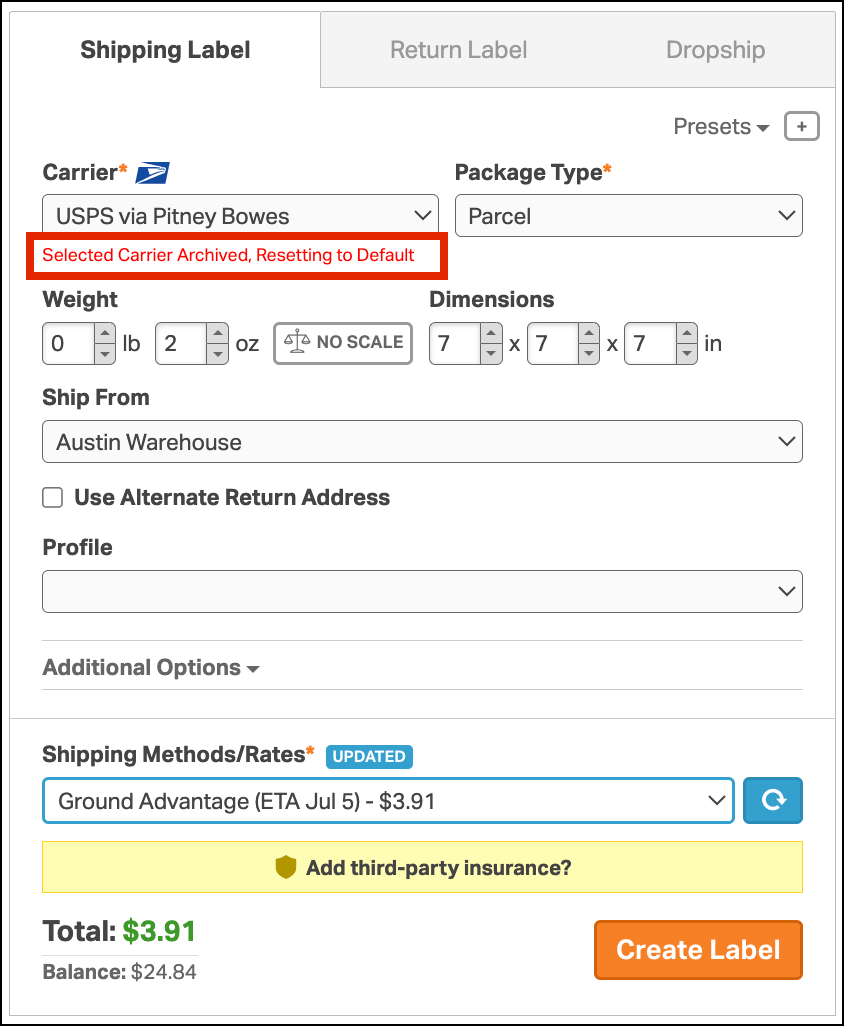Open the Package Type dropdown

coord(628,216)
